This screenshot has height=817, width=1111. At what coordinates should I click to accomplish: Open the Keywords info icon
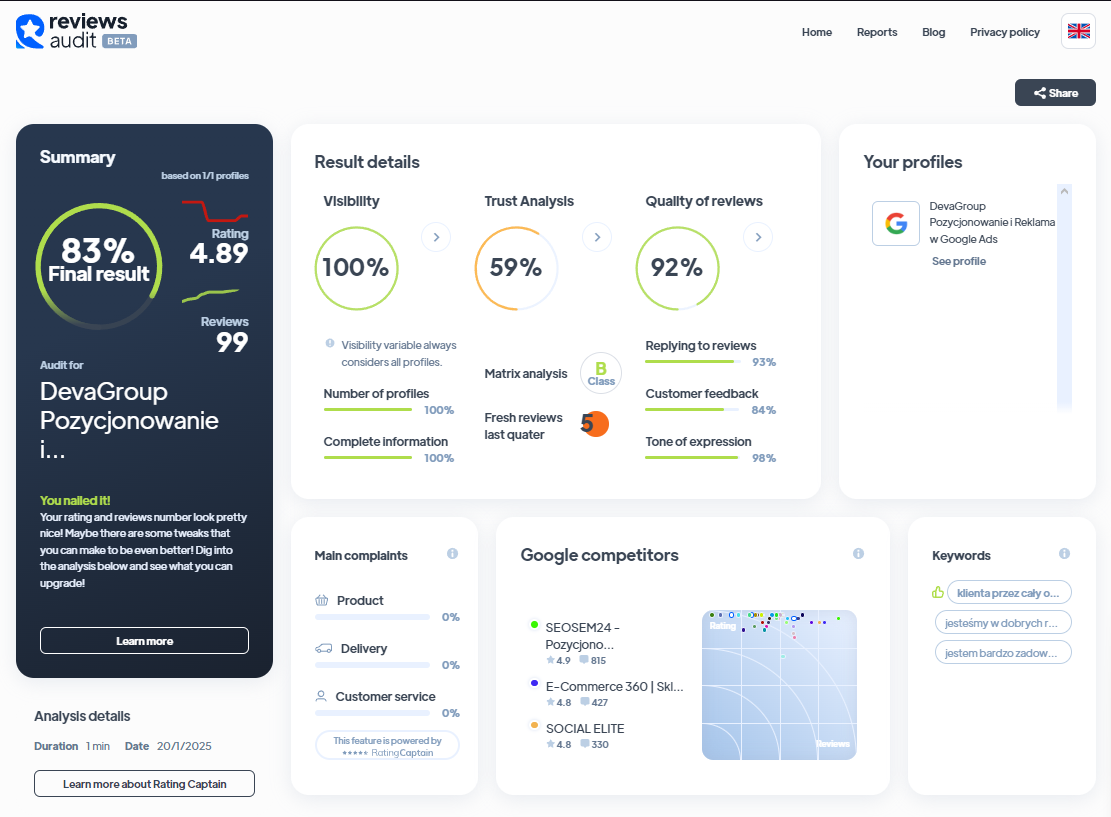click(1064, 553)
